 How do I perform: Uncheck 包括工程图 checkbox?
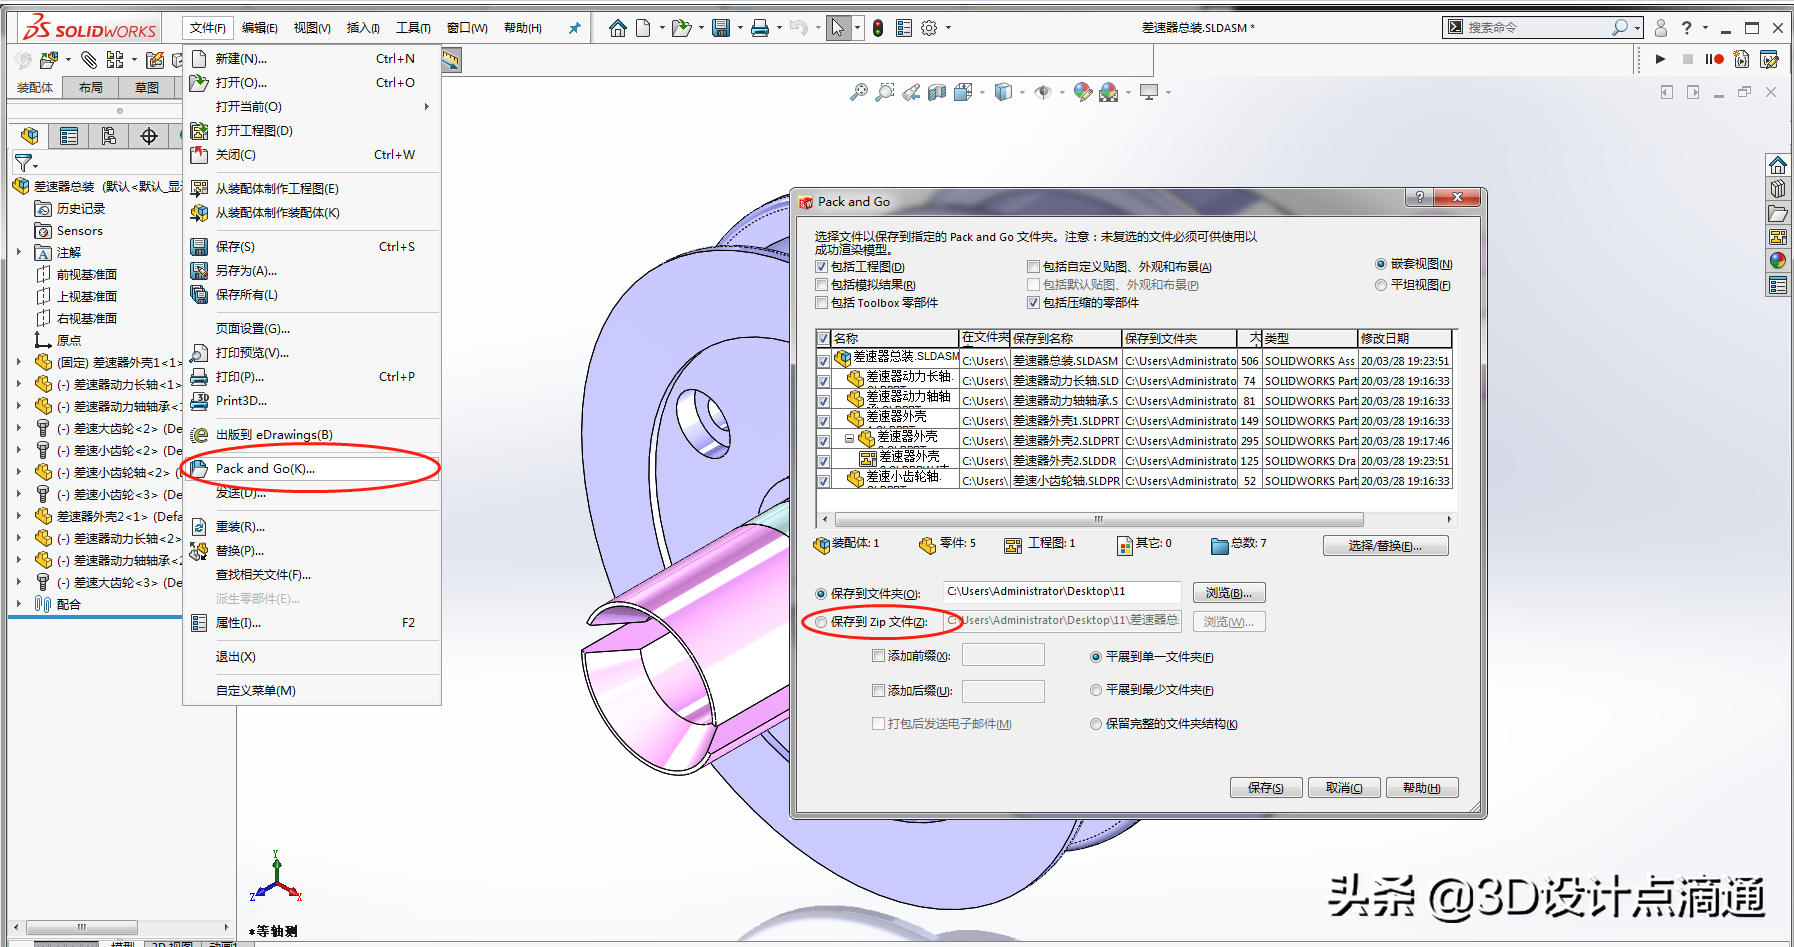click(x=821, y=267)
